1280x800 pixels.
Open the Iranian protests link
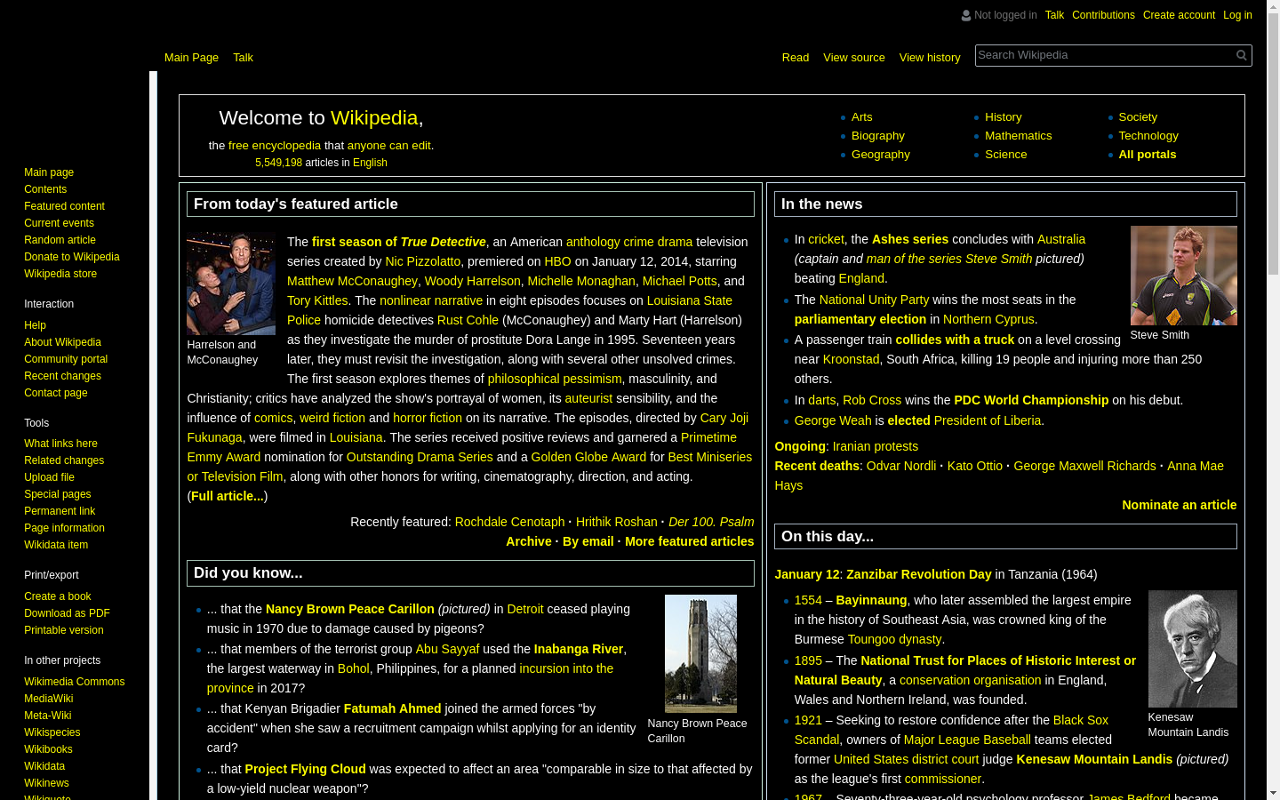click(x=875, y=446)
